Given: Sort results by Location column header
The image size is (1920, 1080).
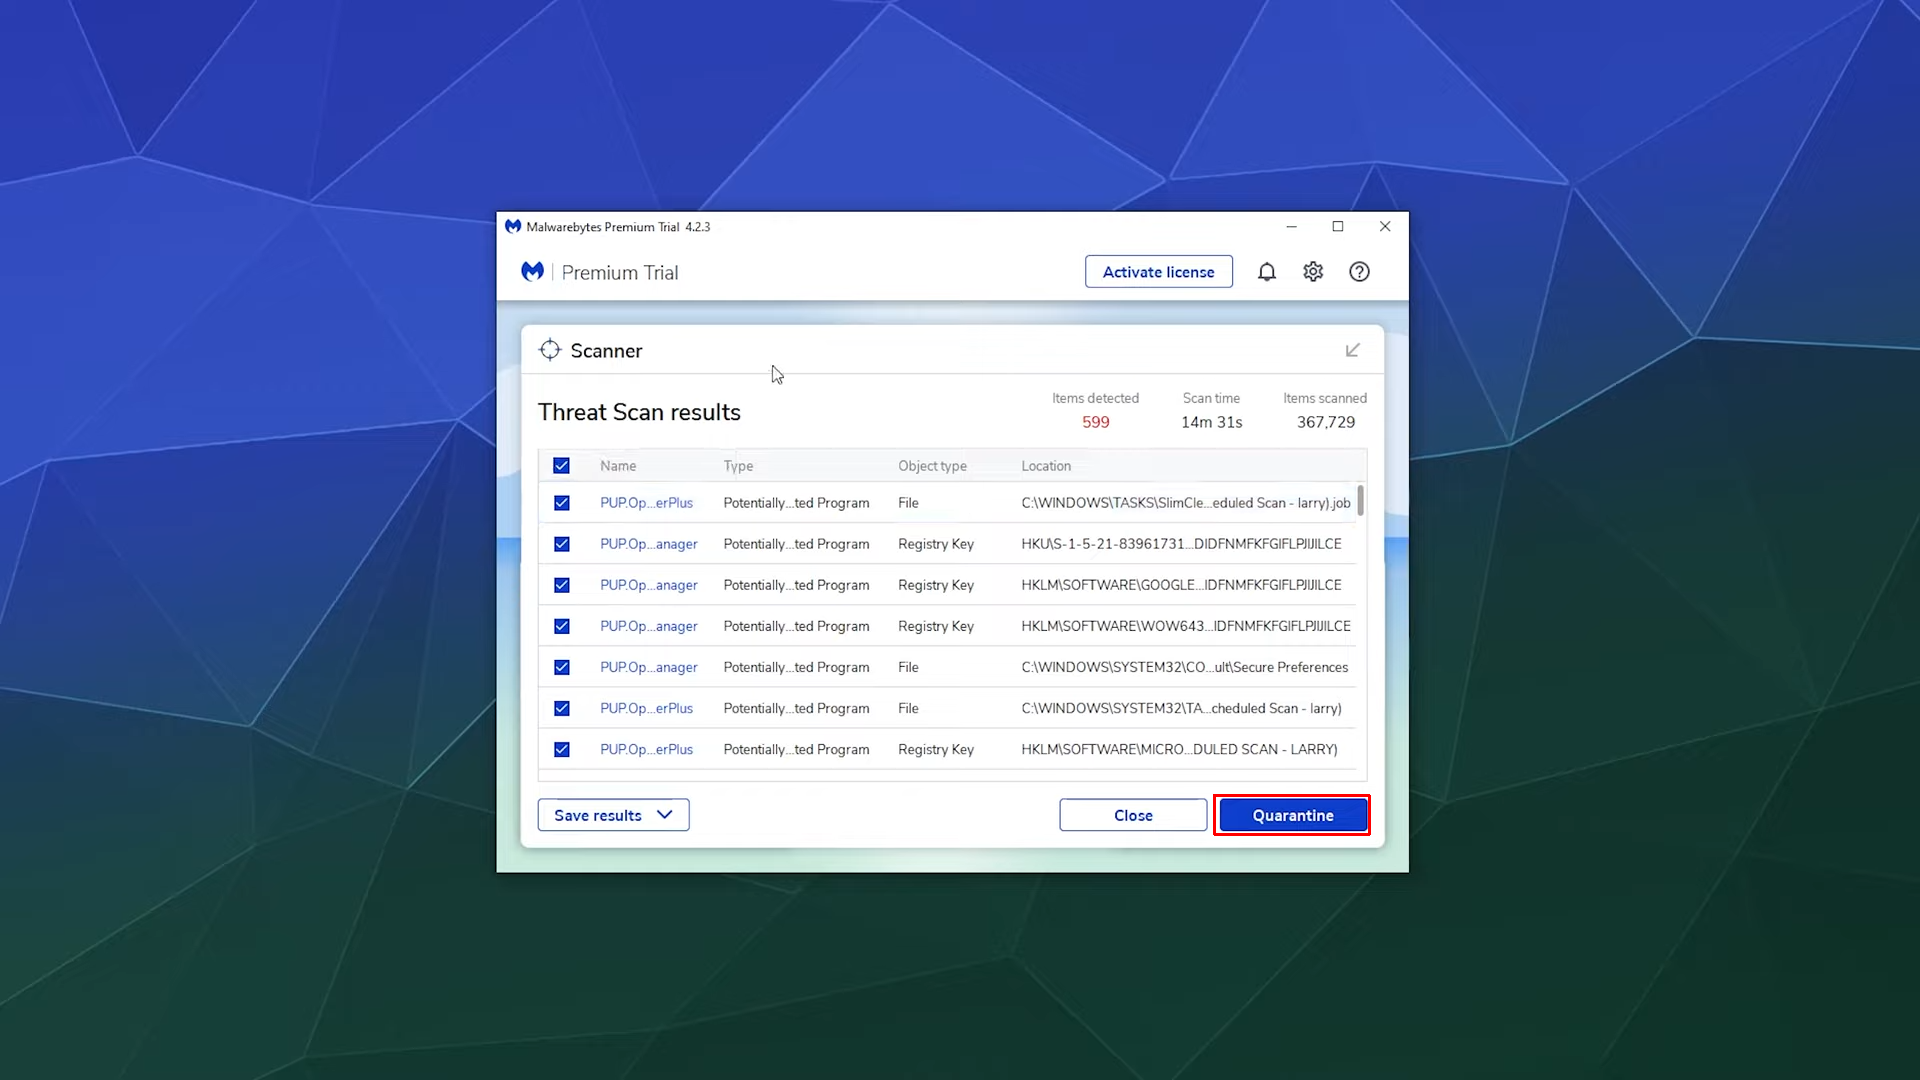Looking at the screenshot, I should [1046, 466].
